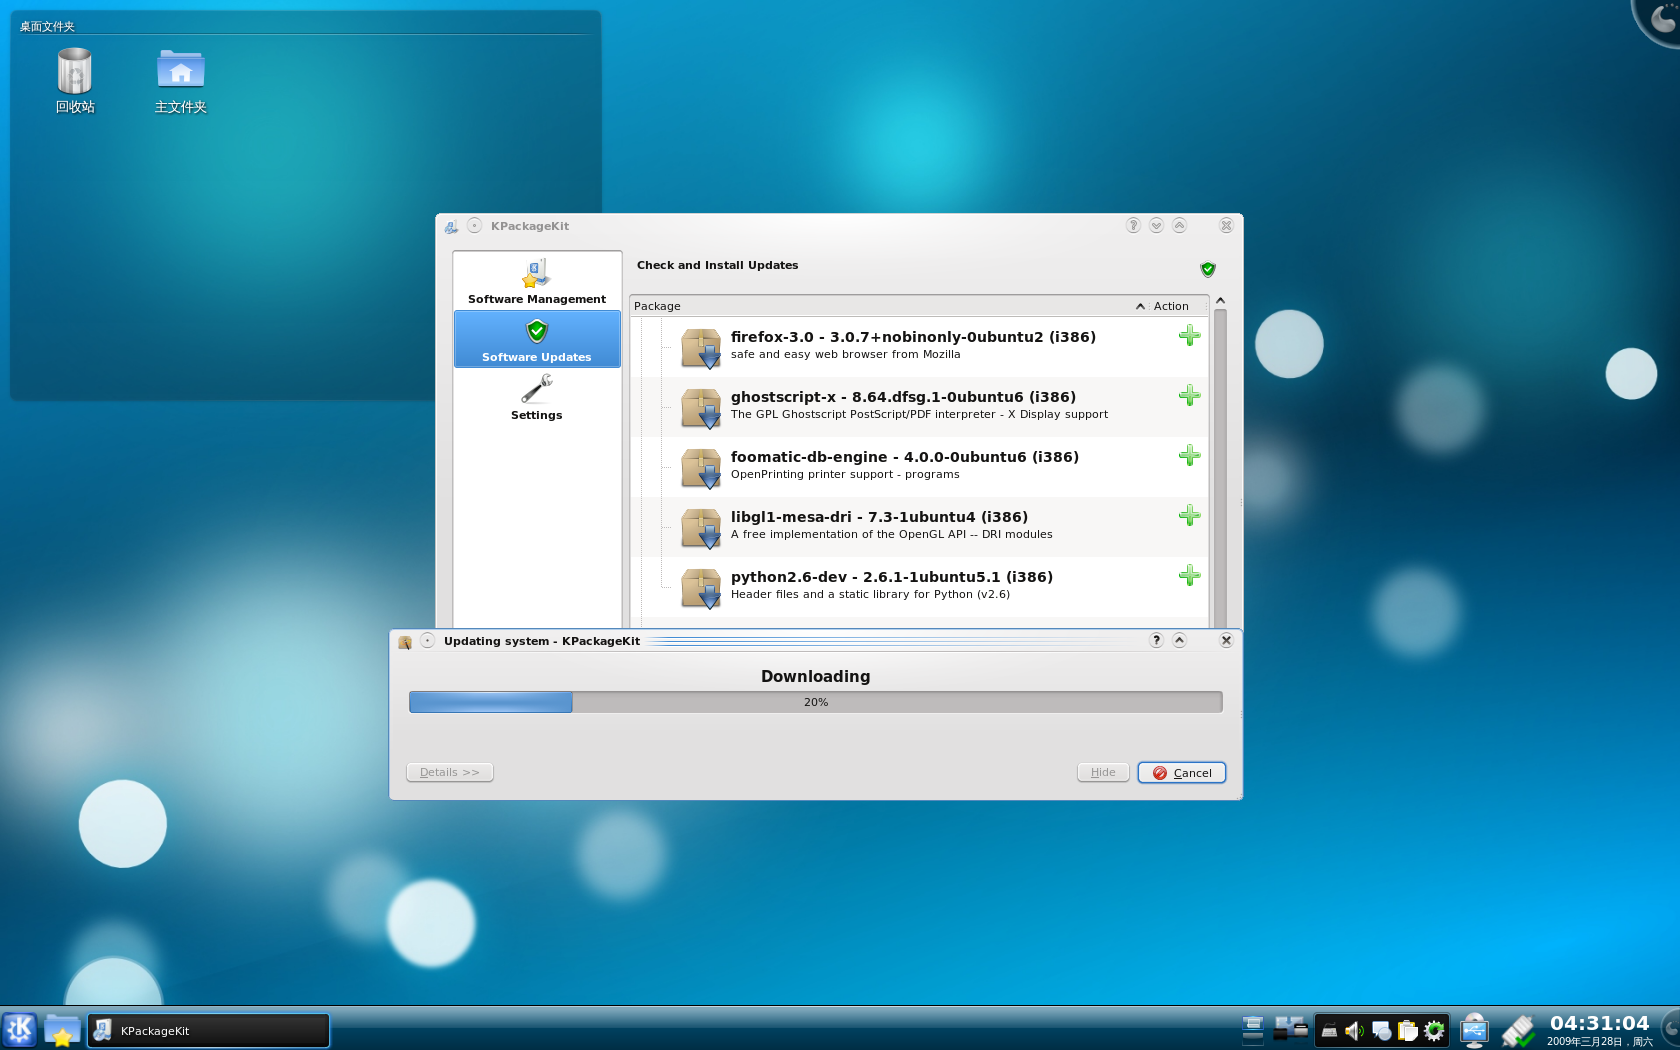Open the 主文件夹 home folder on desktop
Screen dimensions: 1680x1050
point(181,80)
